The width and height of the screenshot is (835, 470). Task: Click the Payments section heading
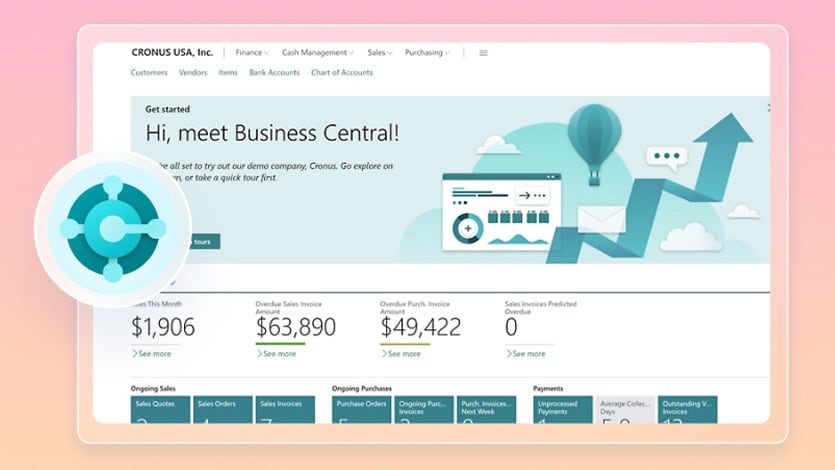coord(548,389)
